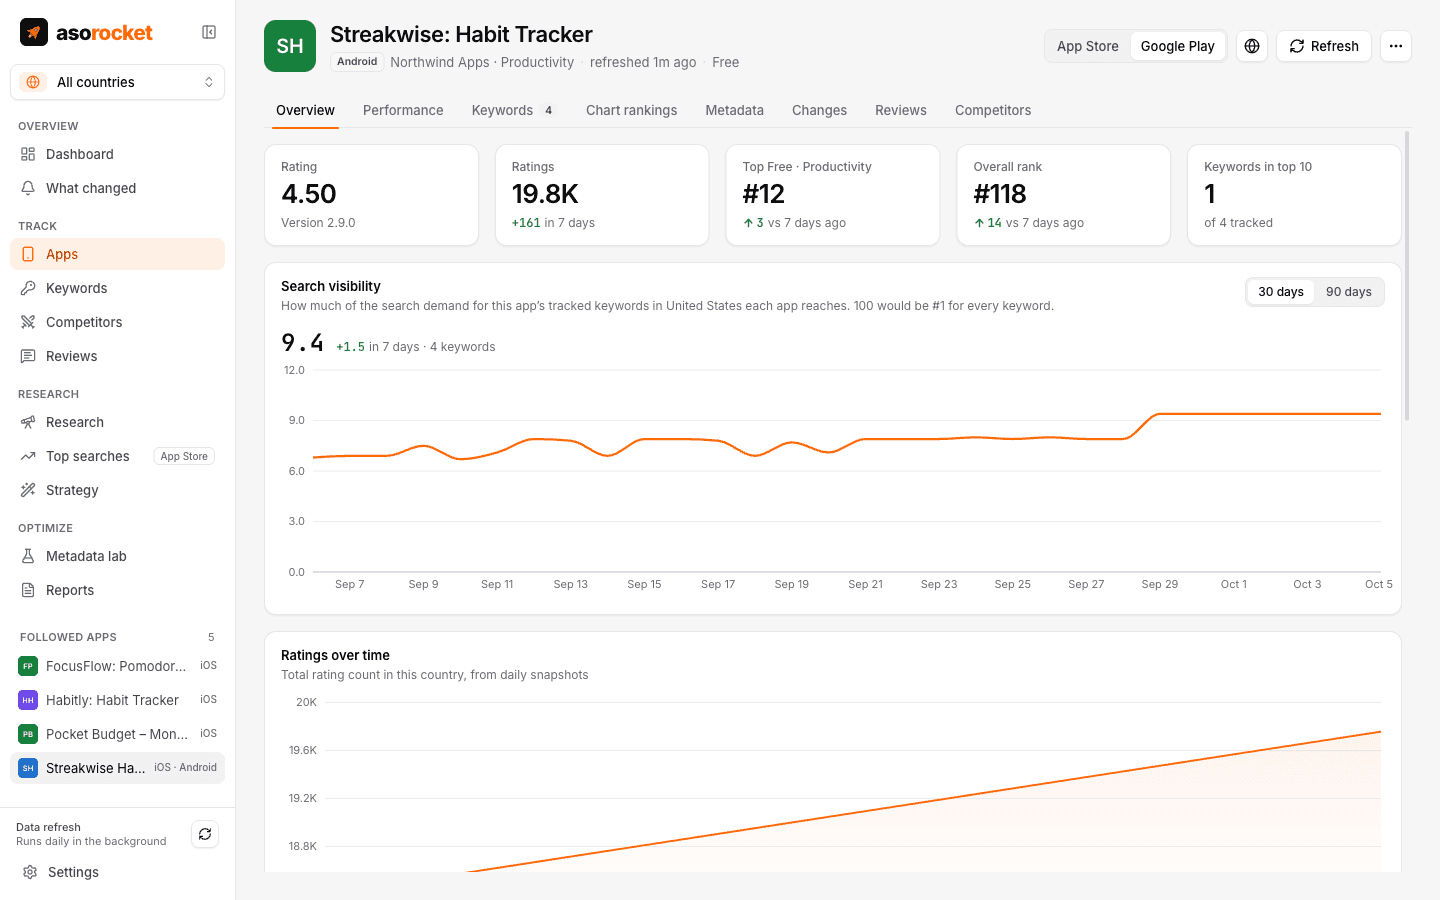Screen dimensions: 1440x900
Task: Click the FP FocusFlow app icon
Action: [x=28, y=666]
